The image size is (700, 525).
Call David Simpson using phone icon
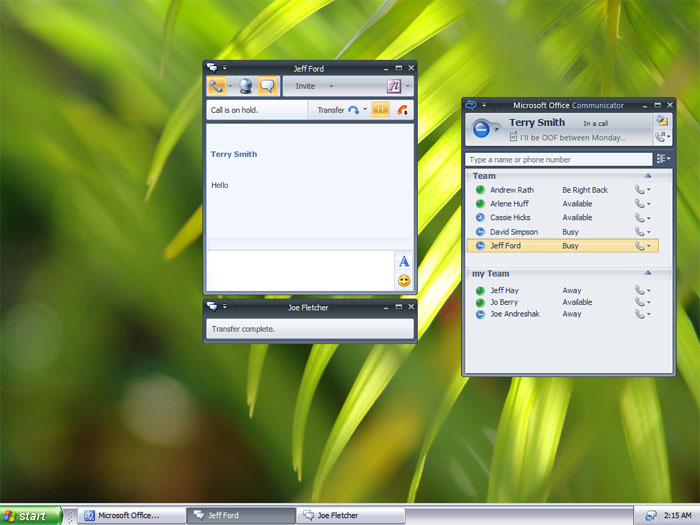point(639,232)
